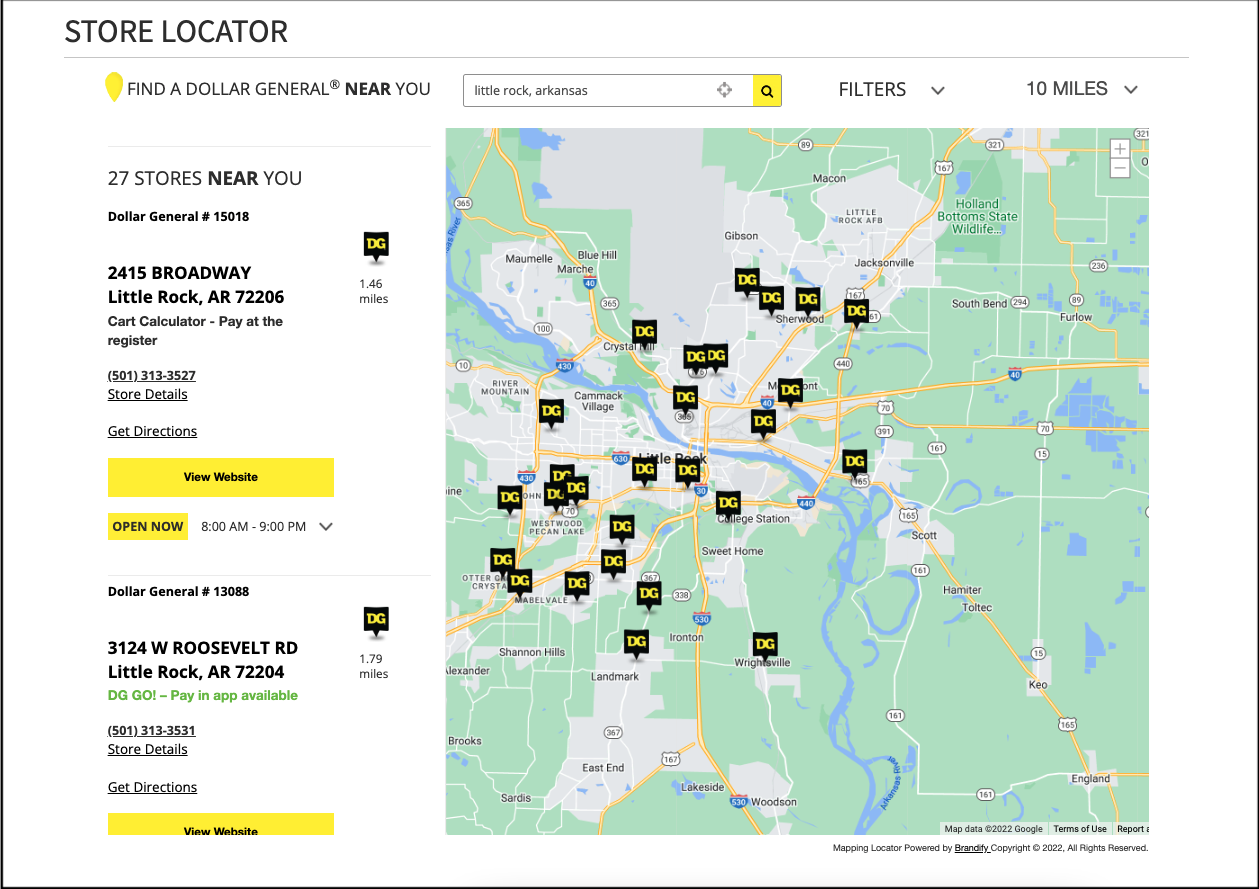Expand store hours next to OPEN NOW
This screenshot has width=1259, height=889.
(x=325, y=526)
